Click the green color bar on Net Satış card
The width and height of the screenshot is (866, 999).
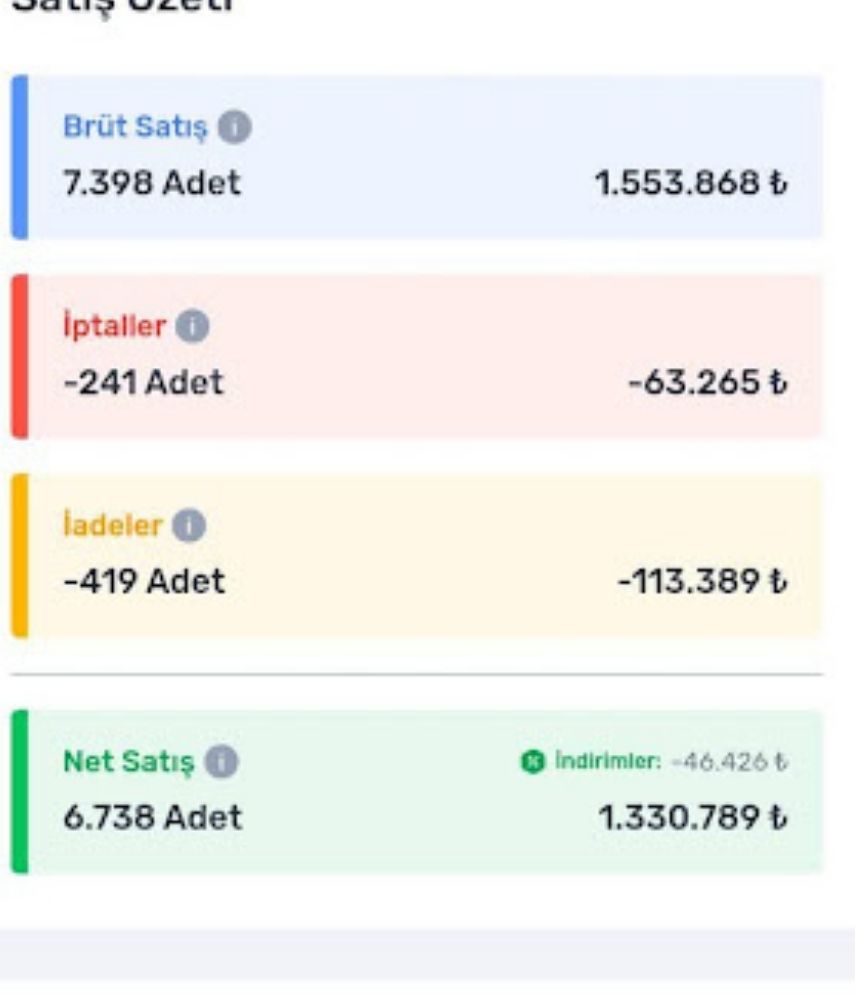click(x=19, y=791)
